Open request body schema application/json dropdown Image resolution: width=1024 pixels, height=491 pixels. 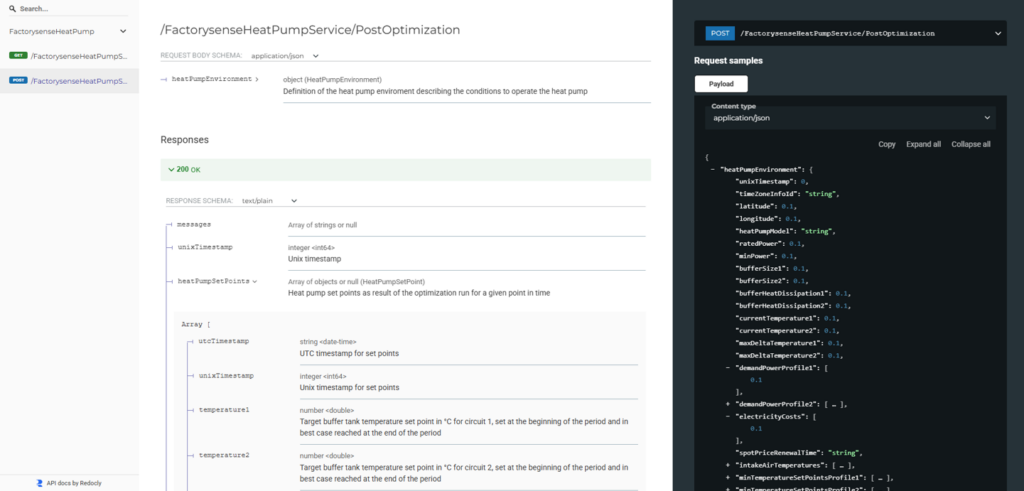click(x=285, y=56)
